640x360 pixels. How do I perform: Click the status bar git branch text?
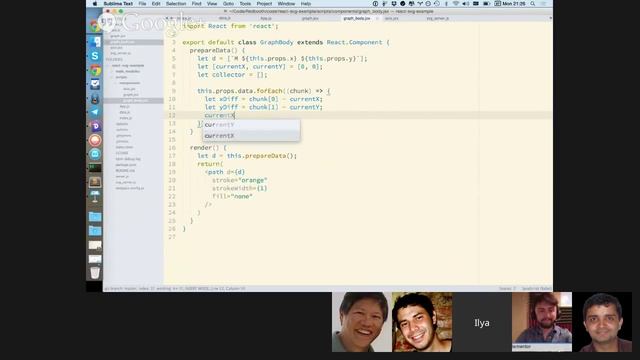point(120,289)
